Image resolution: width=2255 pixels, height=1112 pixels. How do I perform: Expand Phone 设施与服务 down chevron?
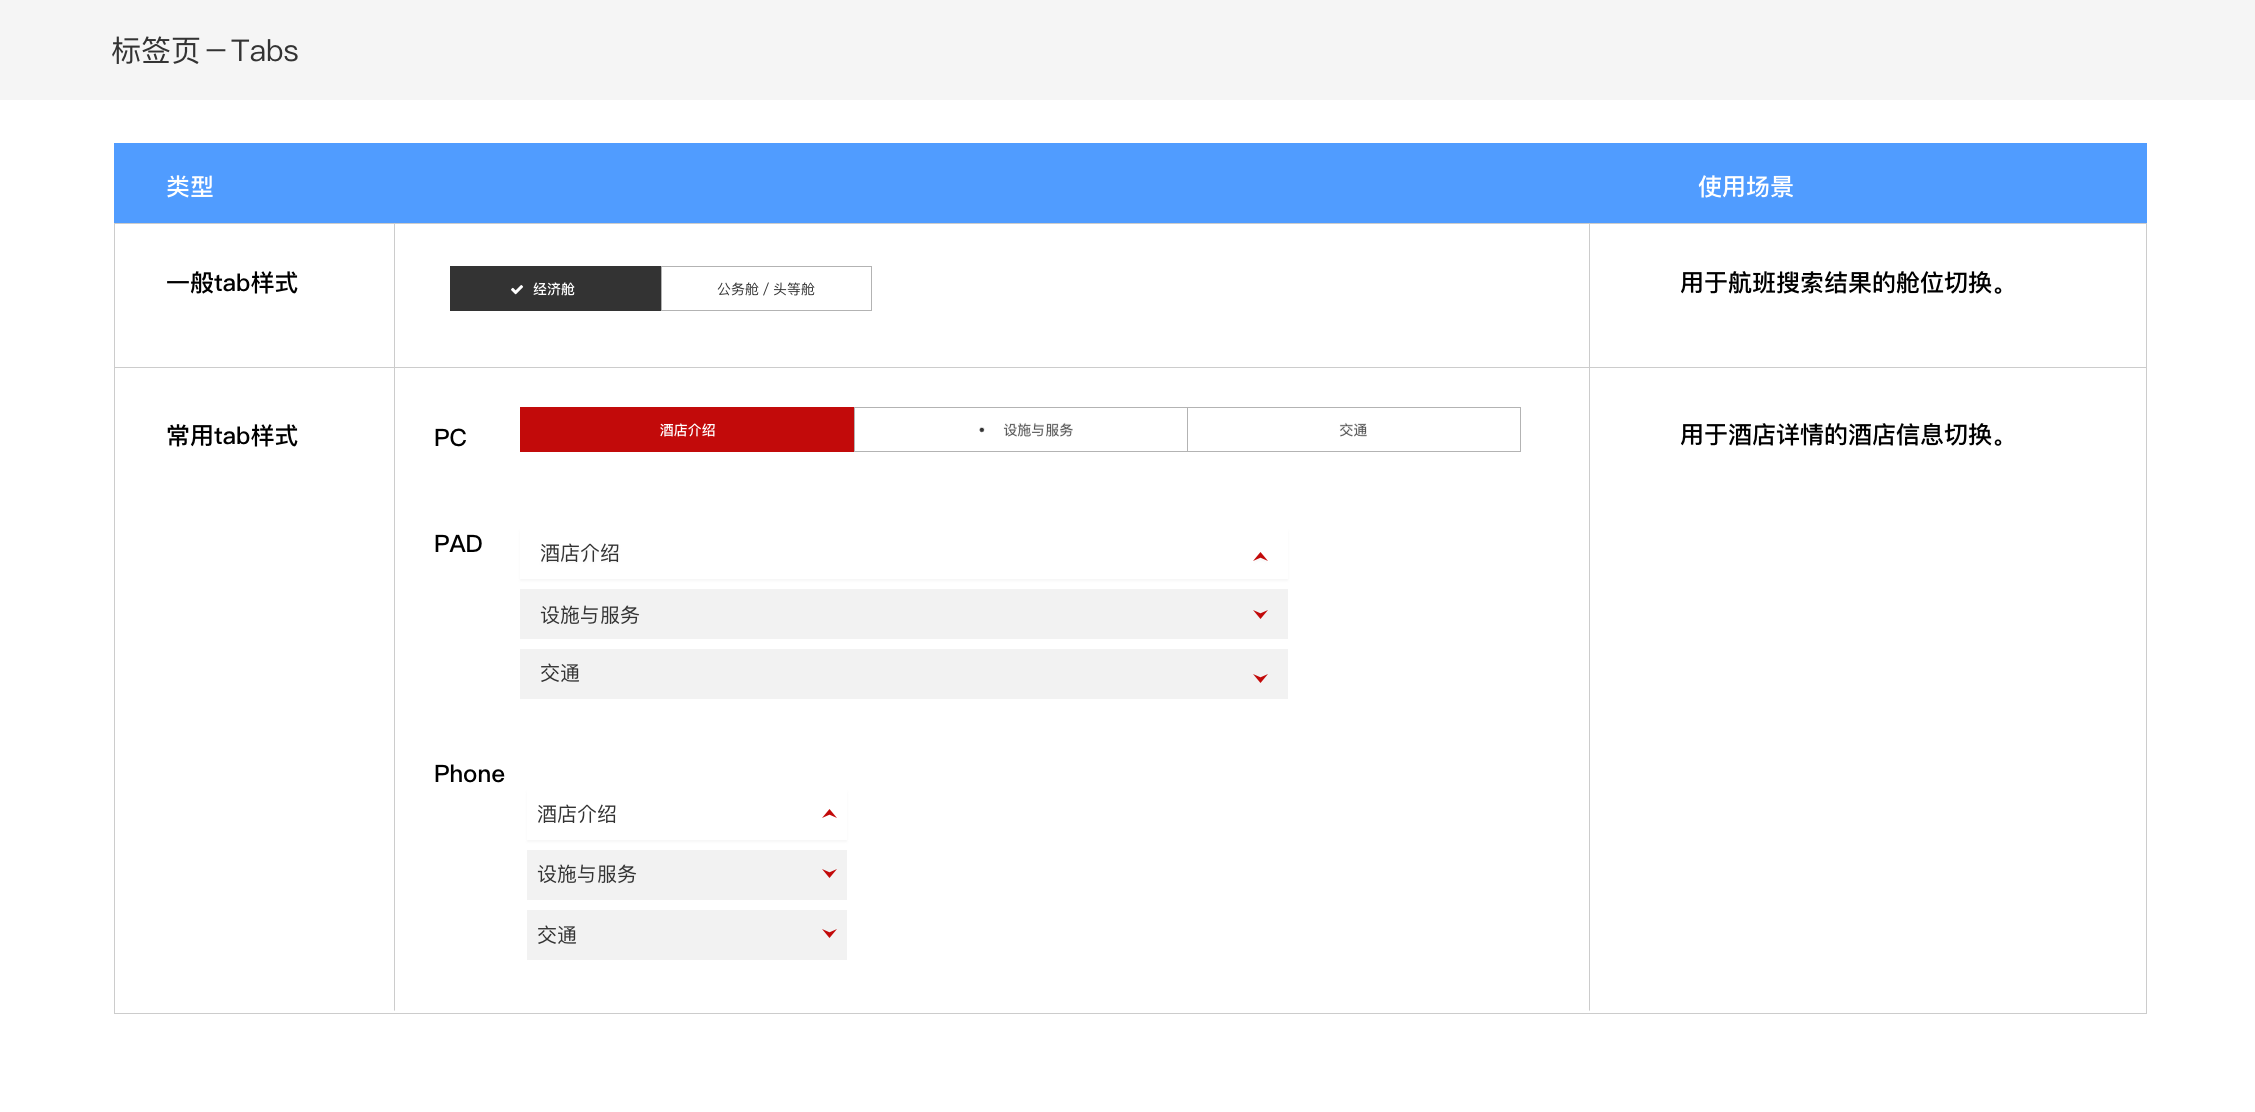point(829,874)
